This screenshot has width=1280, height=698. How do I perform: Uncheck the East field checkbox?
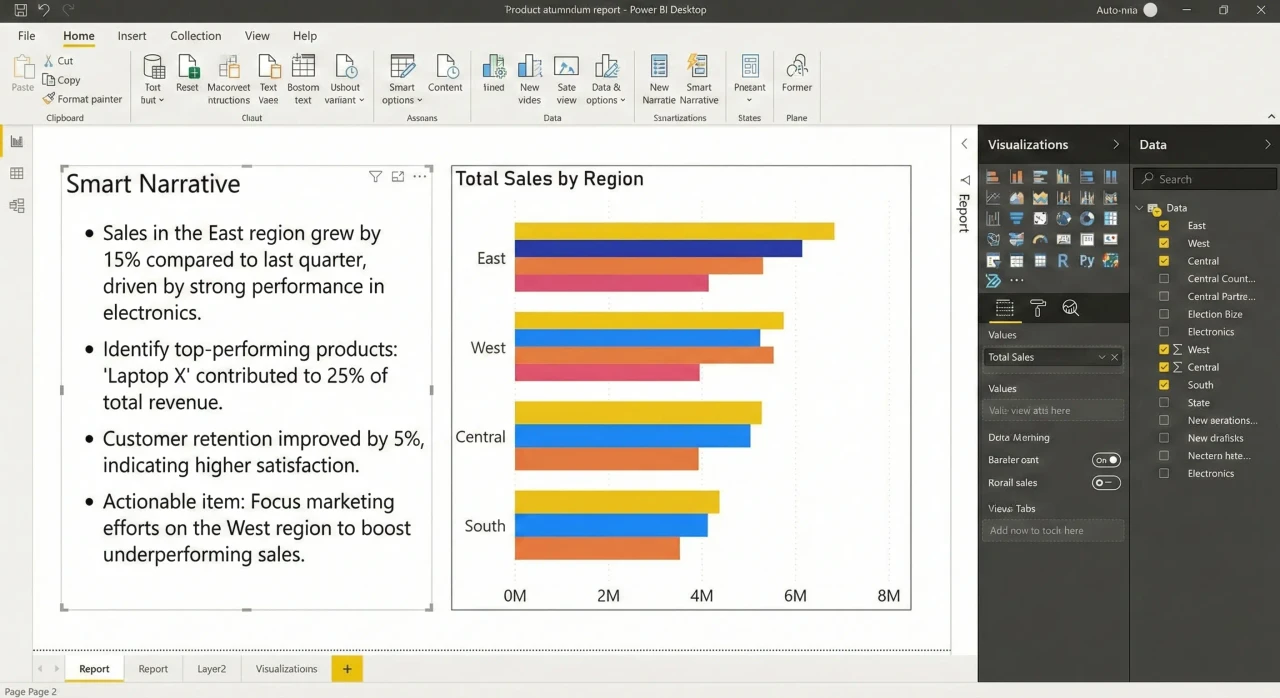(x=1164, y=226)
